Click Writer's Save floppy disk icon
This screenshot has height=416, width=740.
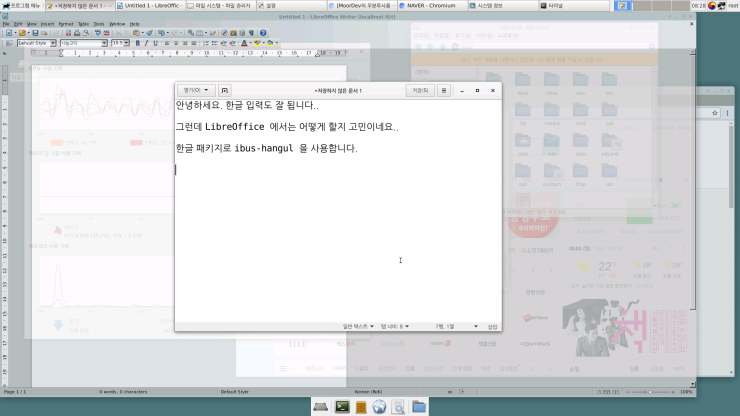35,33
